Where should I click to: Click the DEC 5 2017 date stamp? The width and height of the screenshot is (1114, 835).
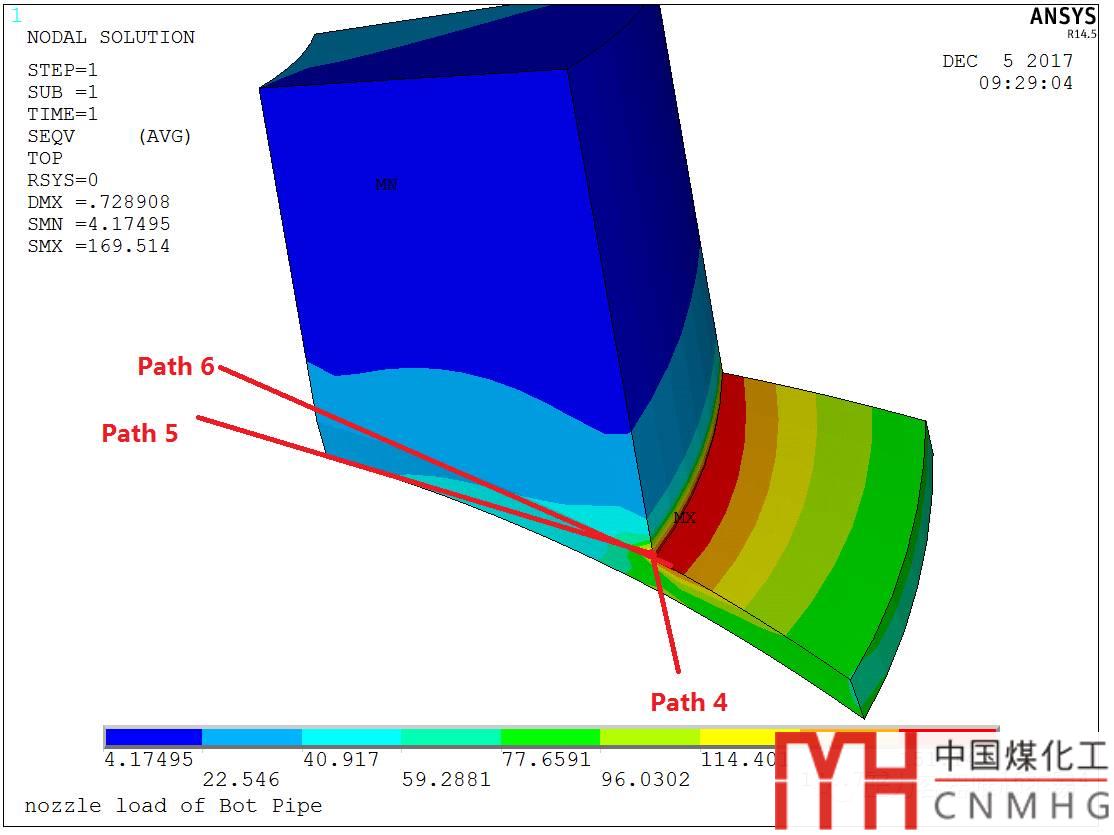(x=1007, y=61)
